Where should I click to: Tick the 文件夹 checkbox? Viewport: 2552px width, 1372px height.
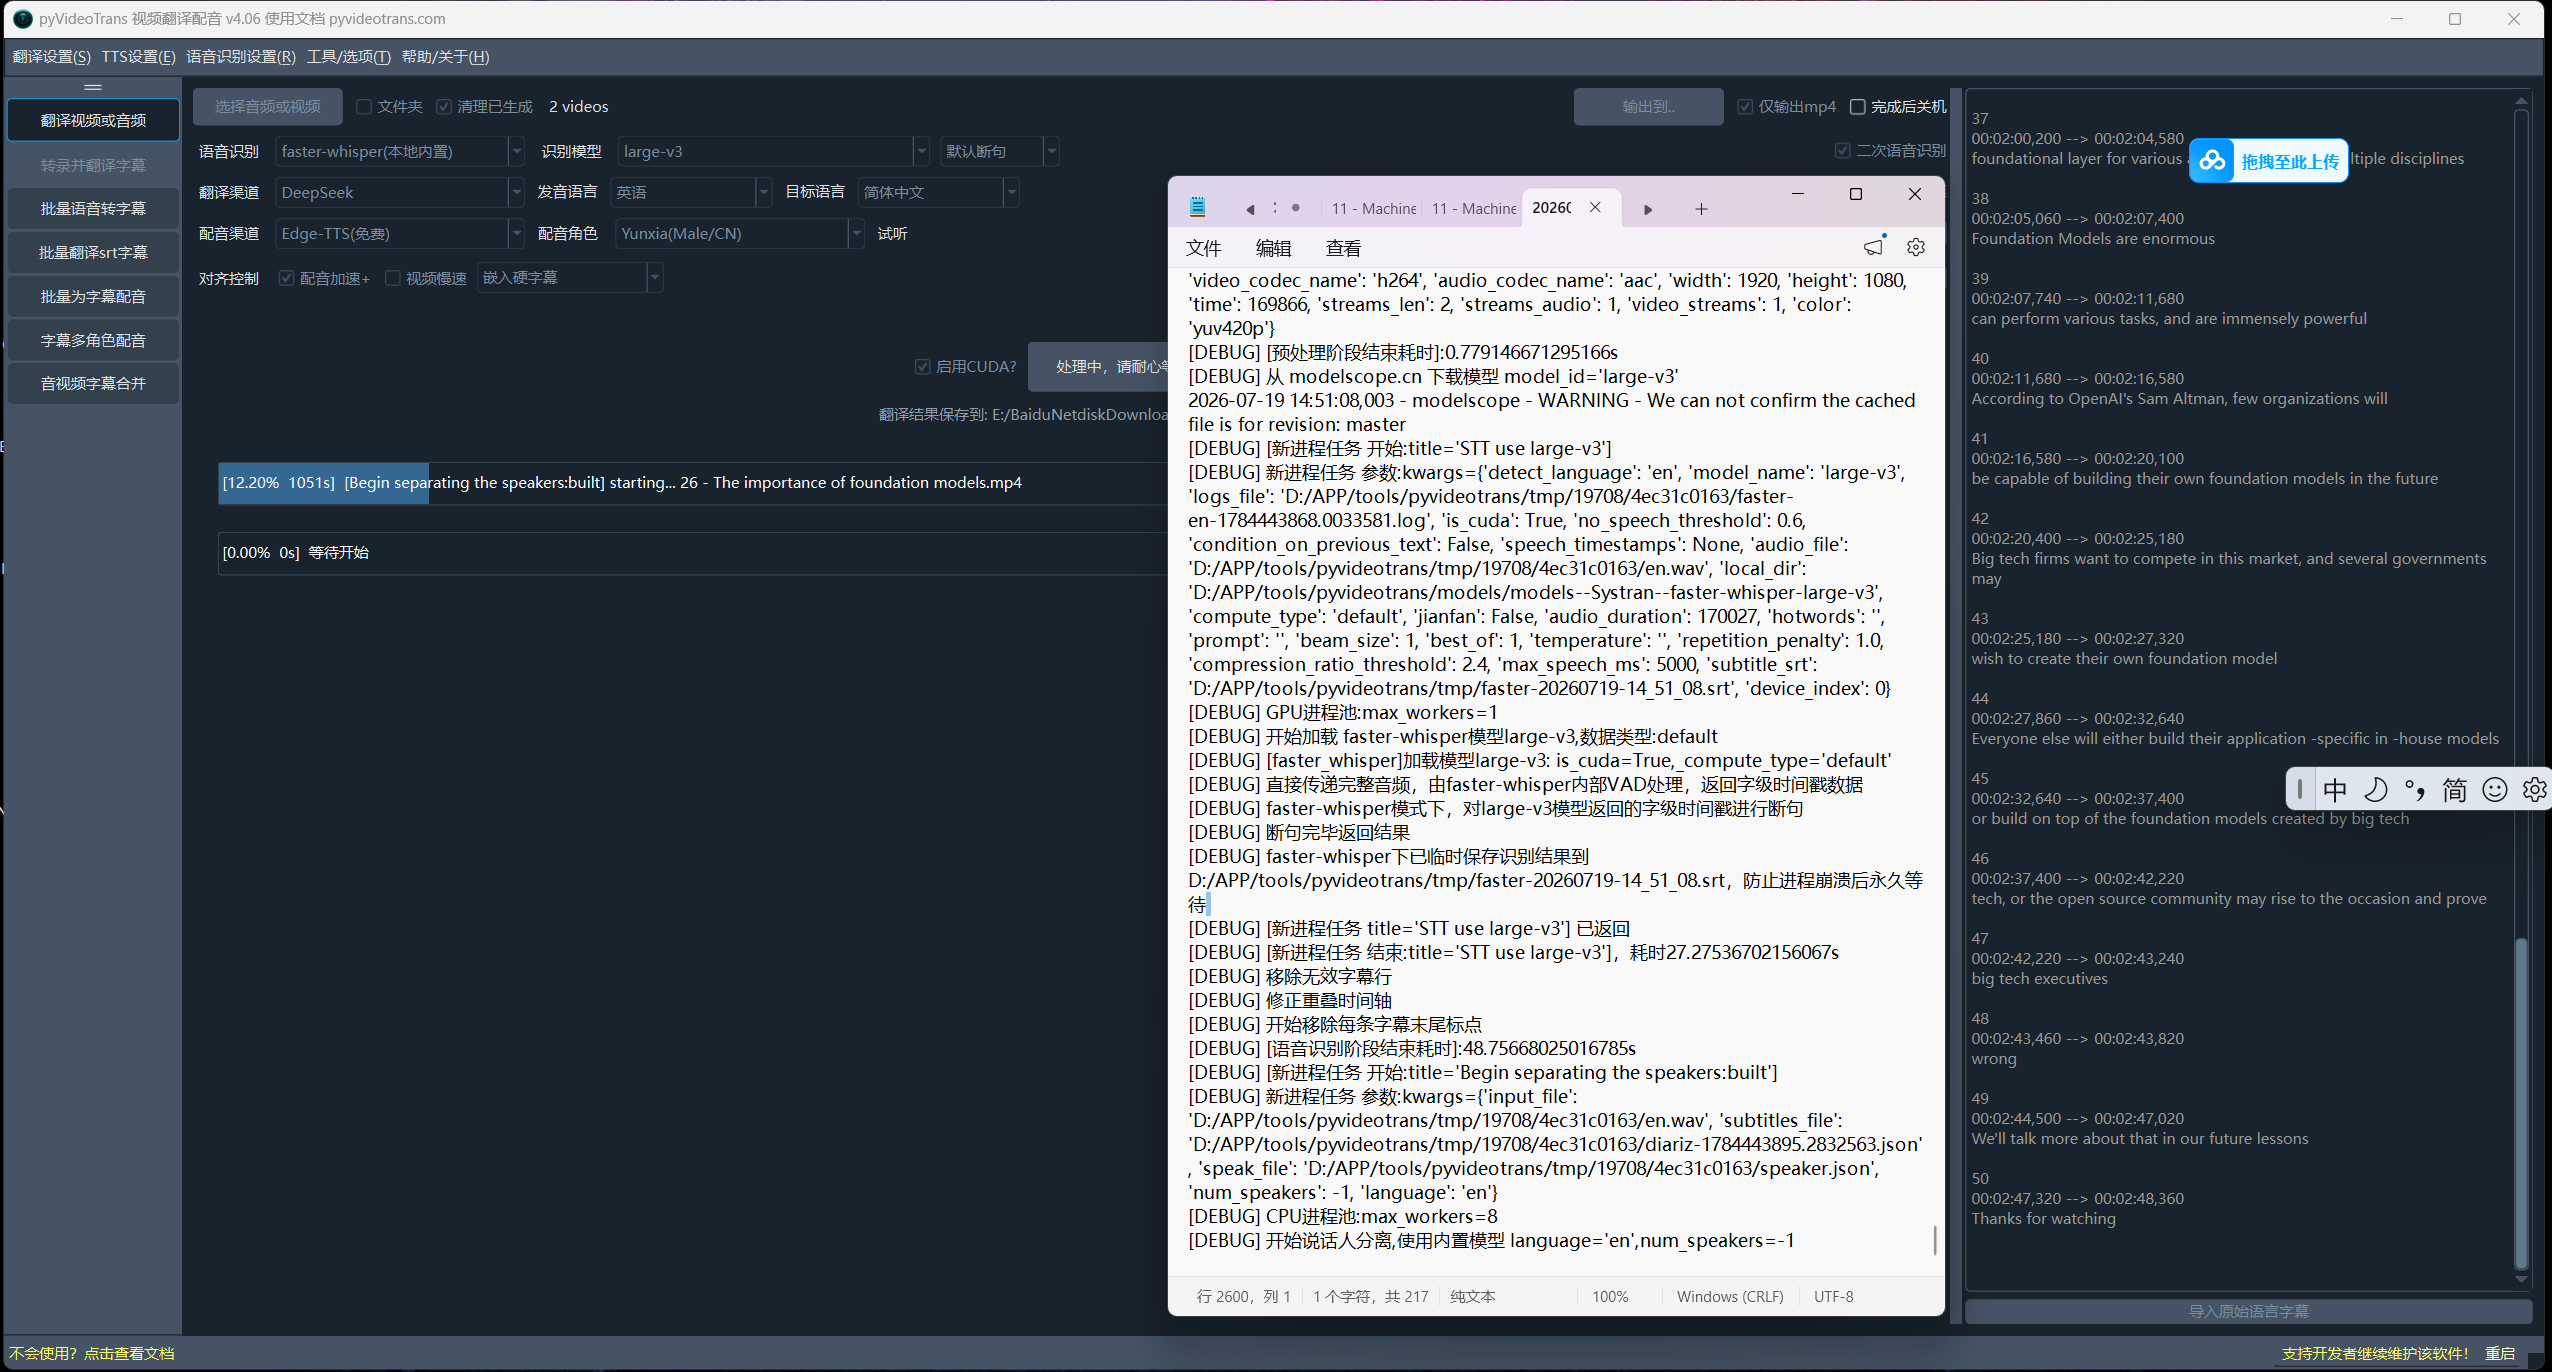pyautogui.click(x=364, y=107)
